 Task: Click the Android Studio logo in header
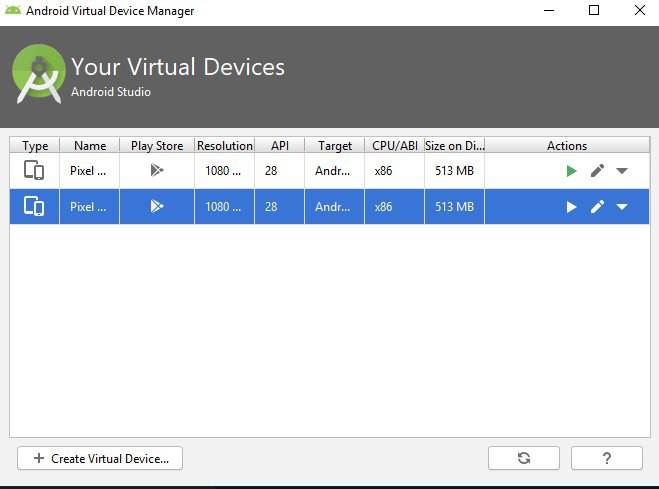(39, 74)
